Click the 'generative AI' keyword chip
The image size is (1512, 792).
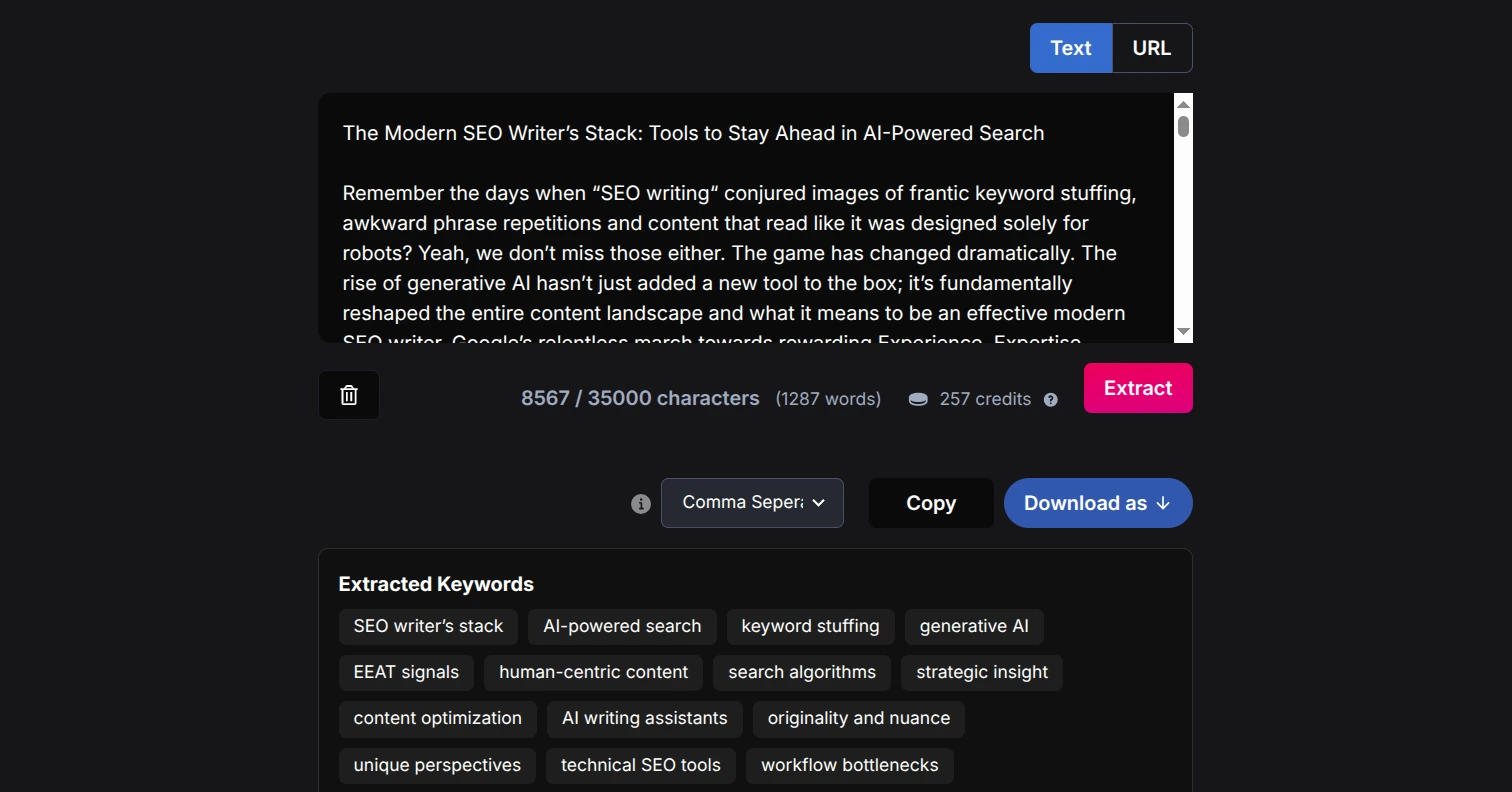(x=974, y=626)
